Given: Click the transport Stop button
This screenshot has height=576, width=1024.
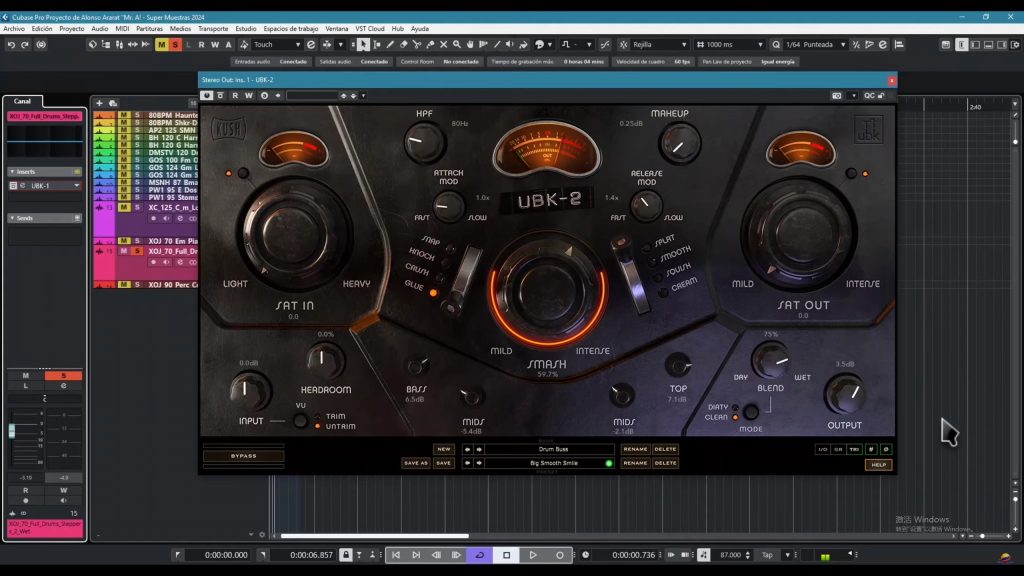Looking at the screenshot, I should point(506,554).
